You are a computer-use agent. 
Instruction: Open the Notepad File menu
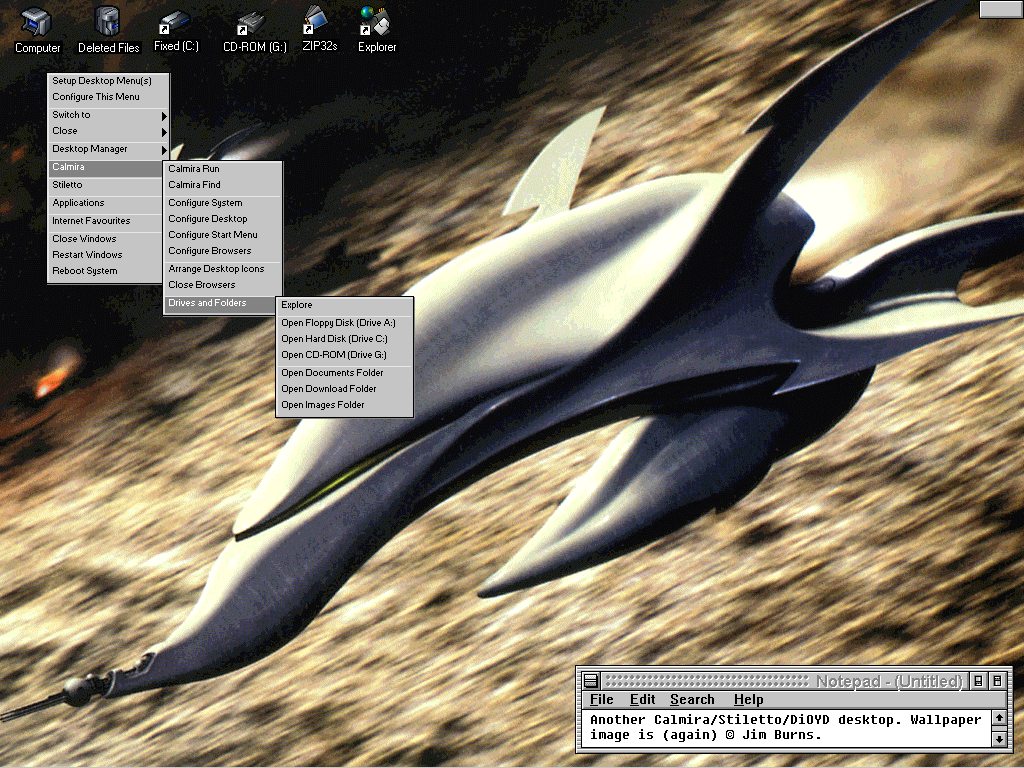click(x=601, y=700)
